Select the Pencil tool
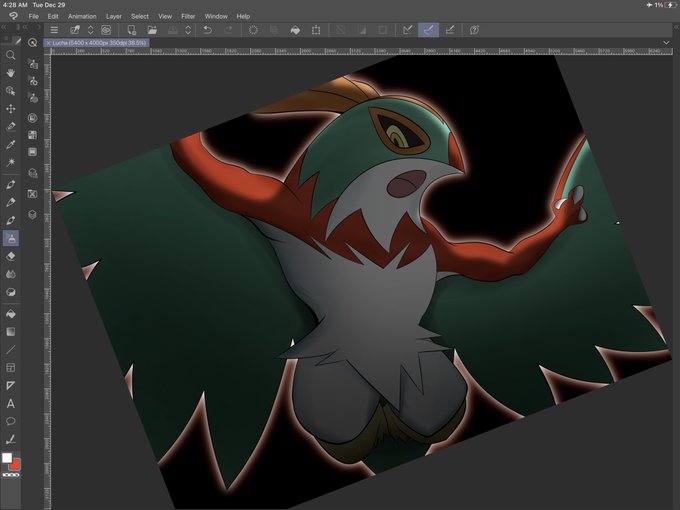 [x=10, y=202]
